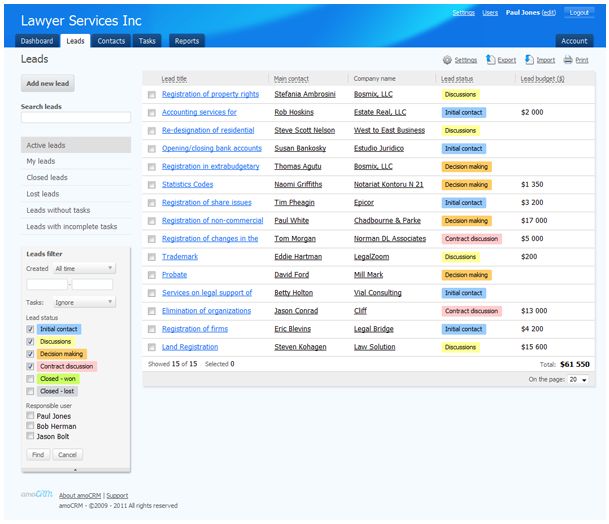Open the header Settings link

463,13
